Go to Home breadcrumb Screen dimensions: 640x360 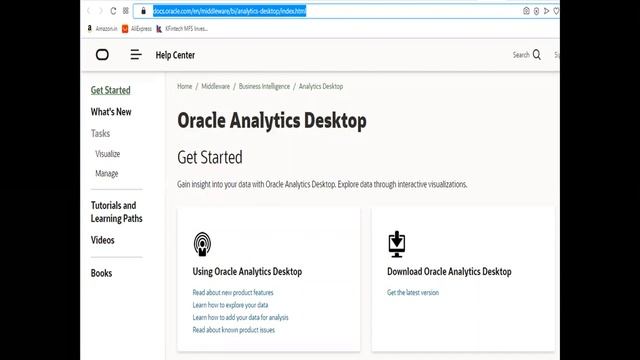pos(184,86)
